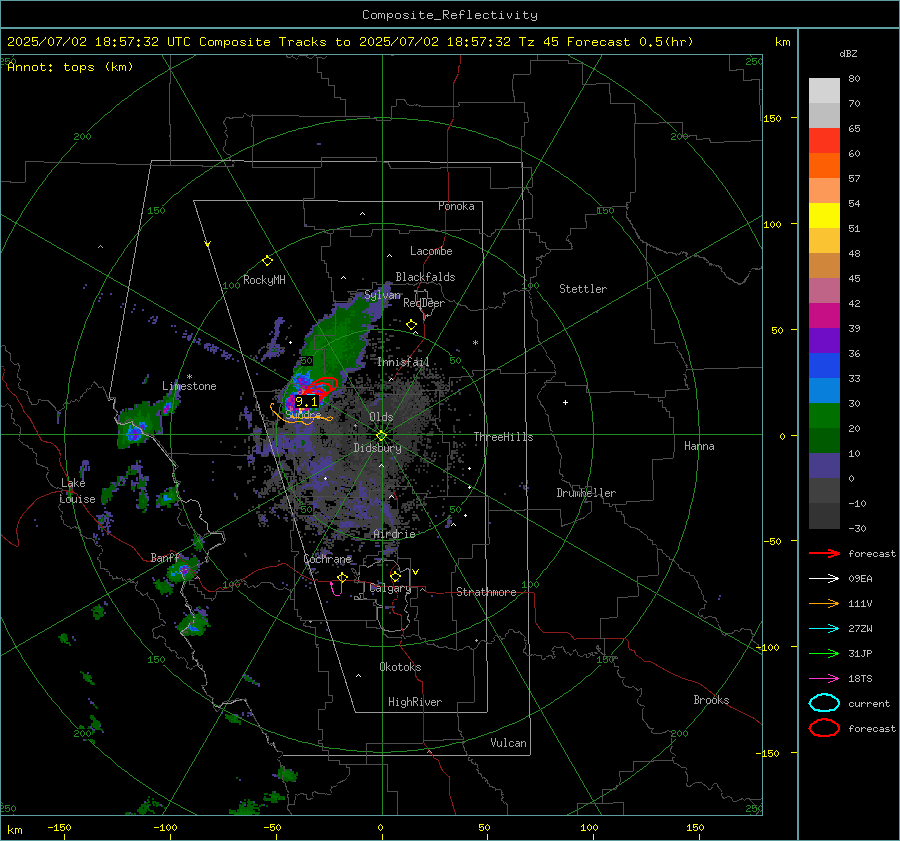Image resolution: width=900 pixels, height=841 pixels.
Task: Click the cyan current ellipse legend icon
Action: coord(824,703)
